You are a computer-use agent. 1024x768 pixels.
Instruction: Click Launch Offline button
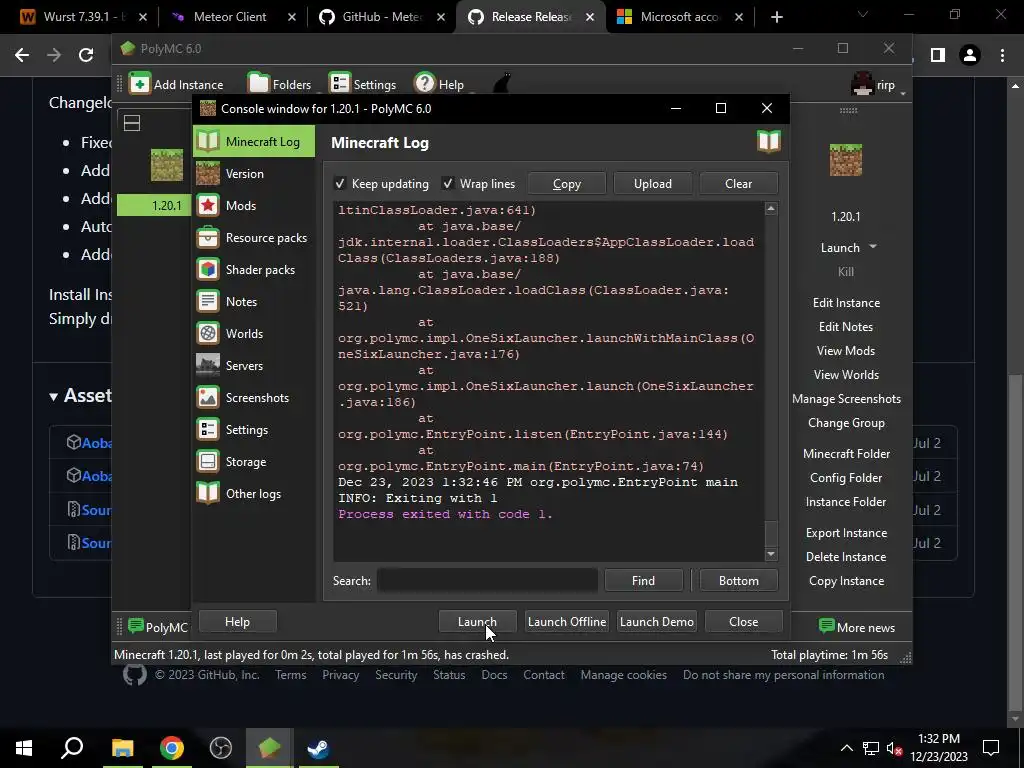click(567, 622)
